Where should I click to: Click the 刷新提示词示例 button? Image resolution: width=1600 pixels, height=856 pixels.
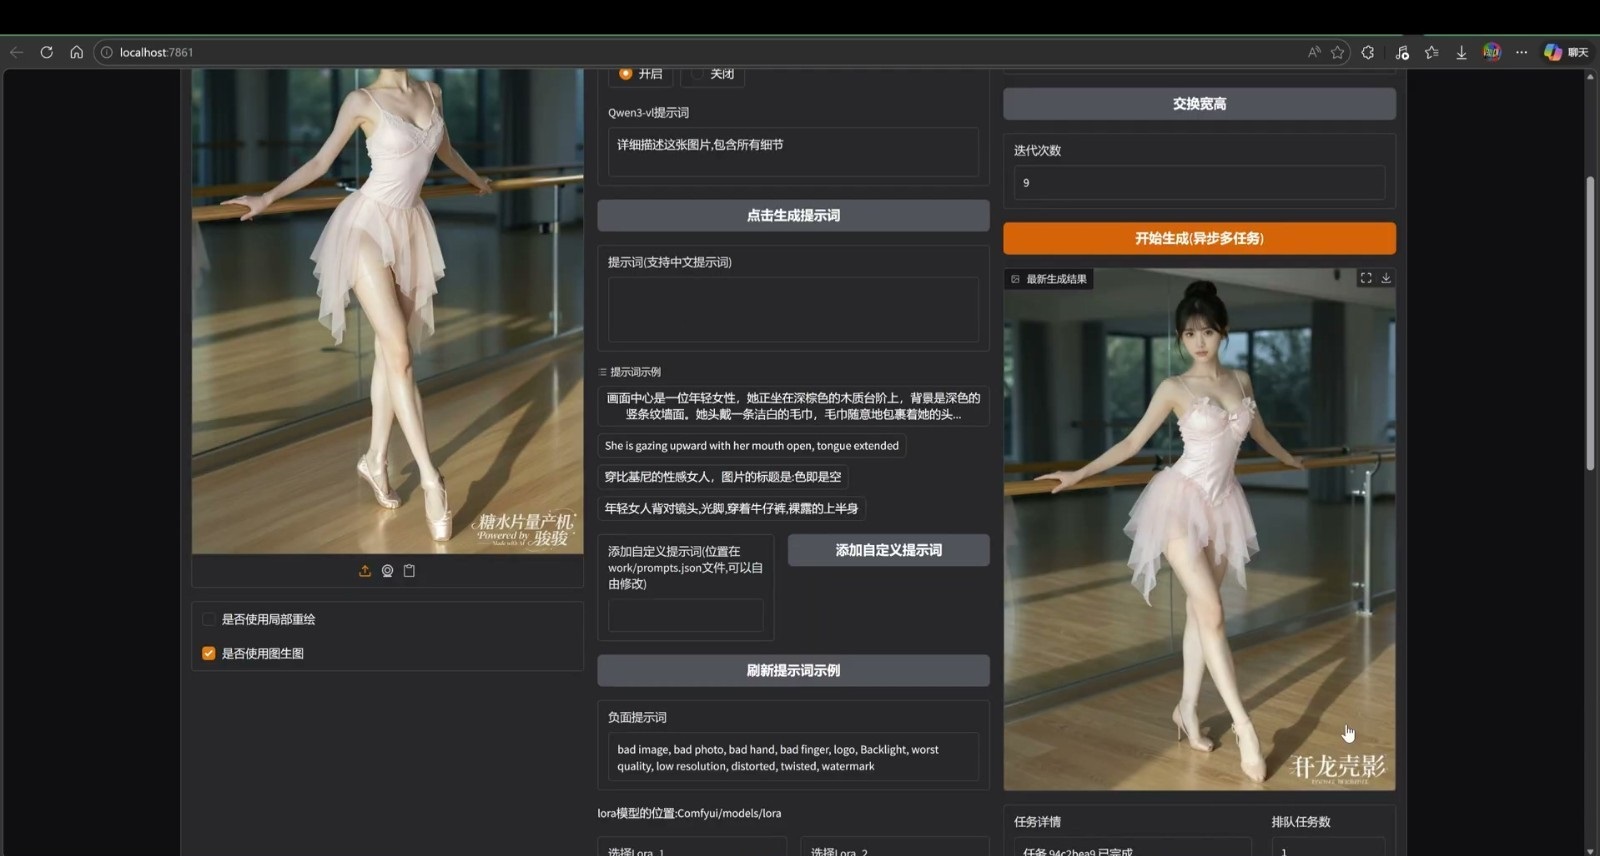tap(793, 670)
